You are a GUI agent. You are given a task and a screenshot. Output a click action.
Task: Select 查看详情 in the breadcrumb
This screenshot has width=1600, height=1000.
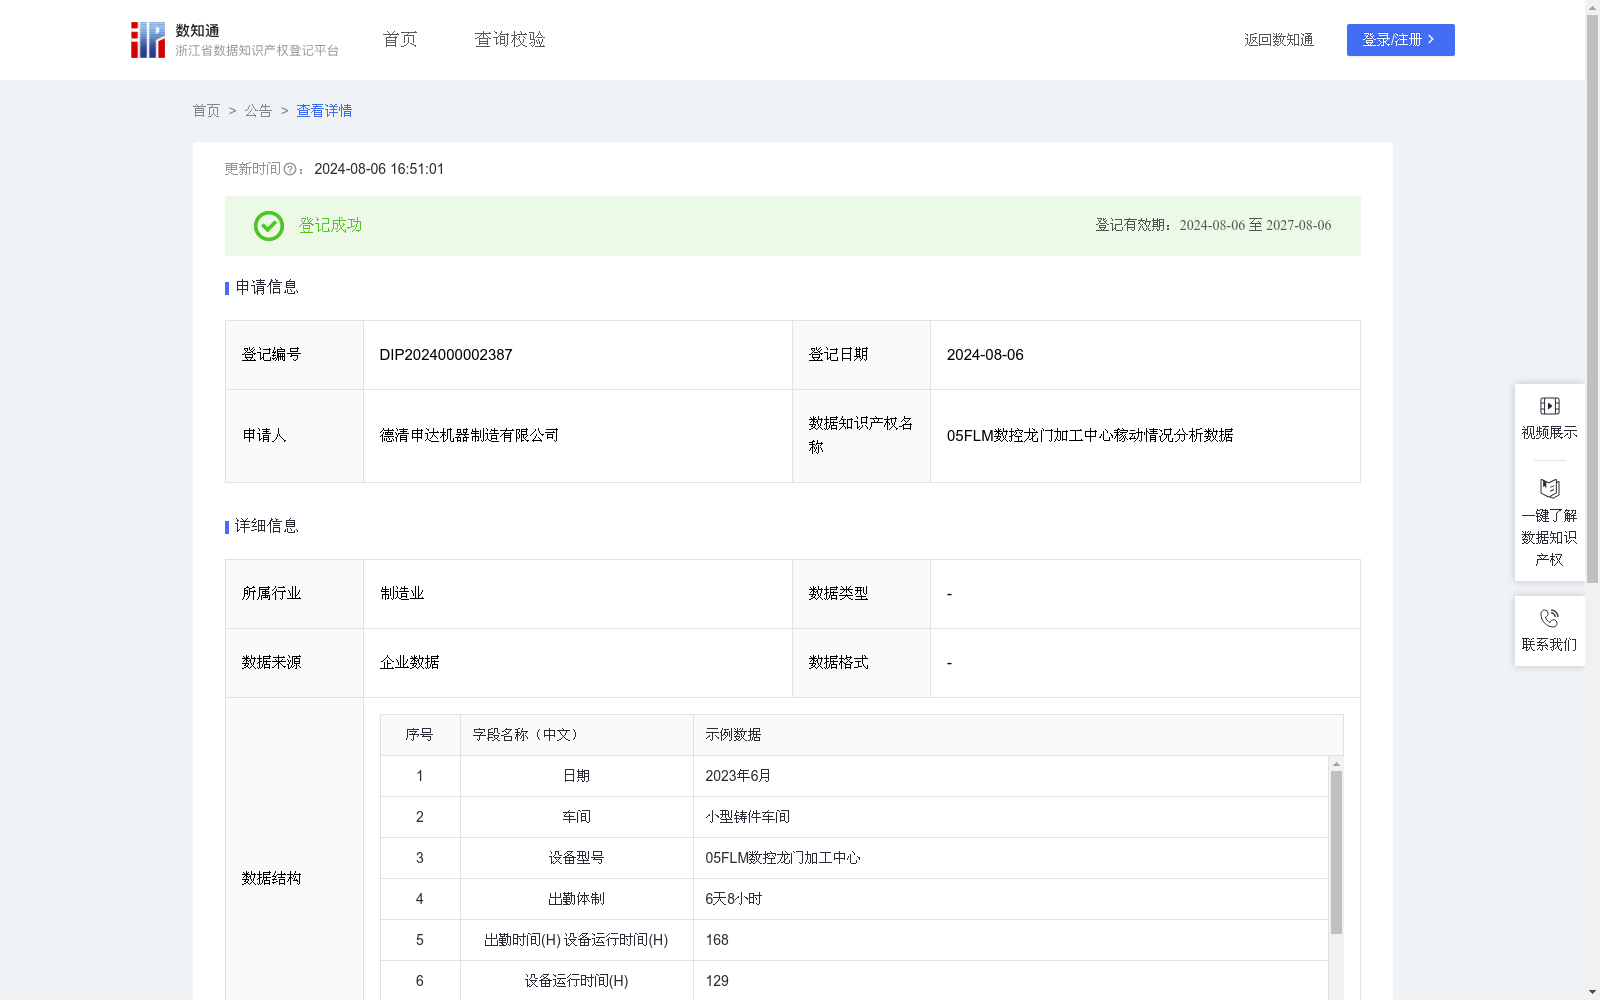(324, 111)
